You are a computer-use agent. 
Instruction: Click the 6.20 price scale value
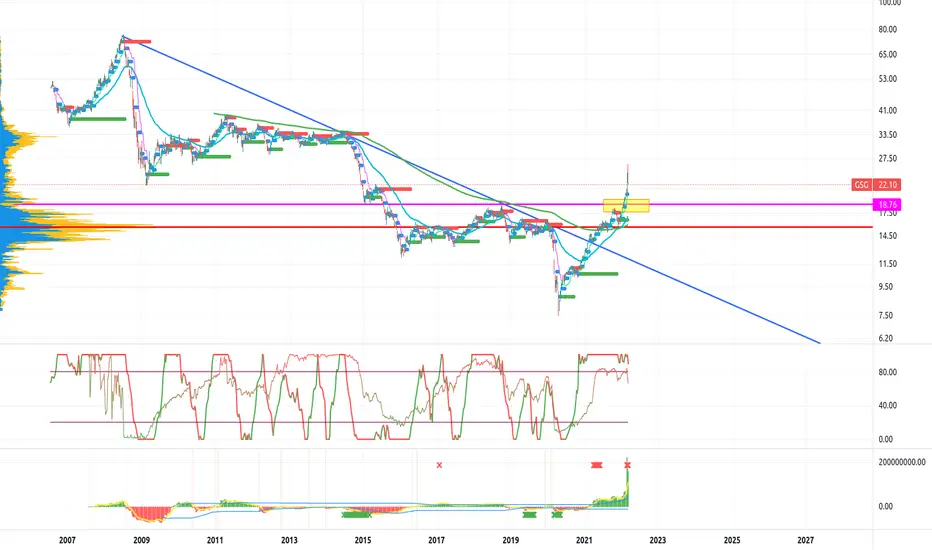click(x=886, y=338)
